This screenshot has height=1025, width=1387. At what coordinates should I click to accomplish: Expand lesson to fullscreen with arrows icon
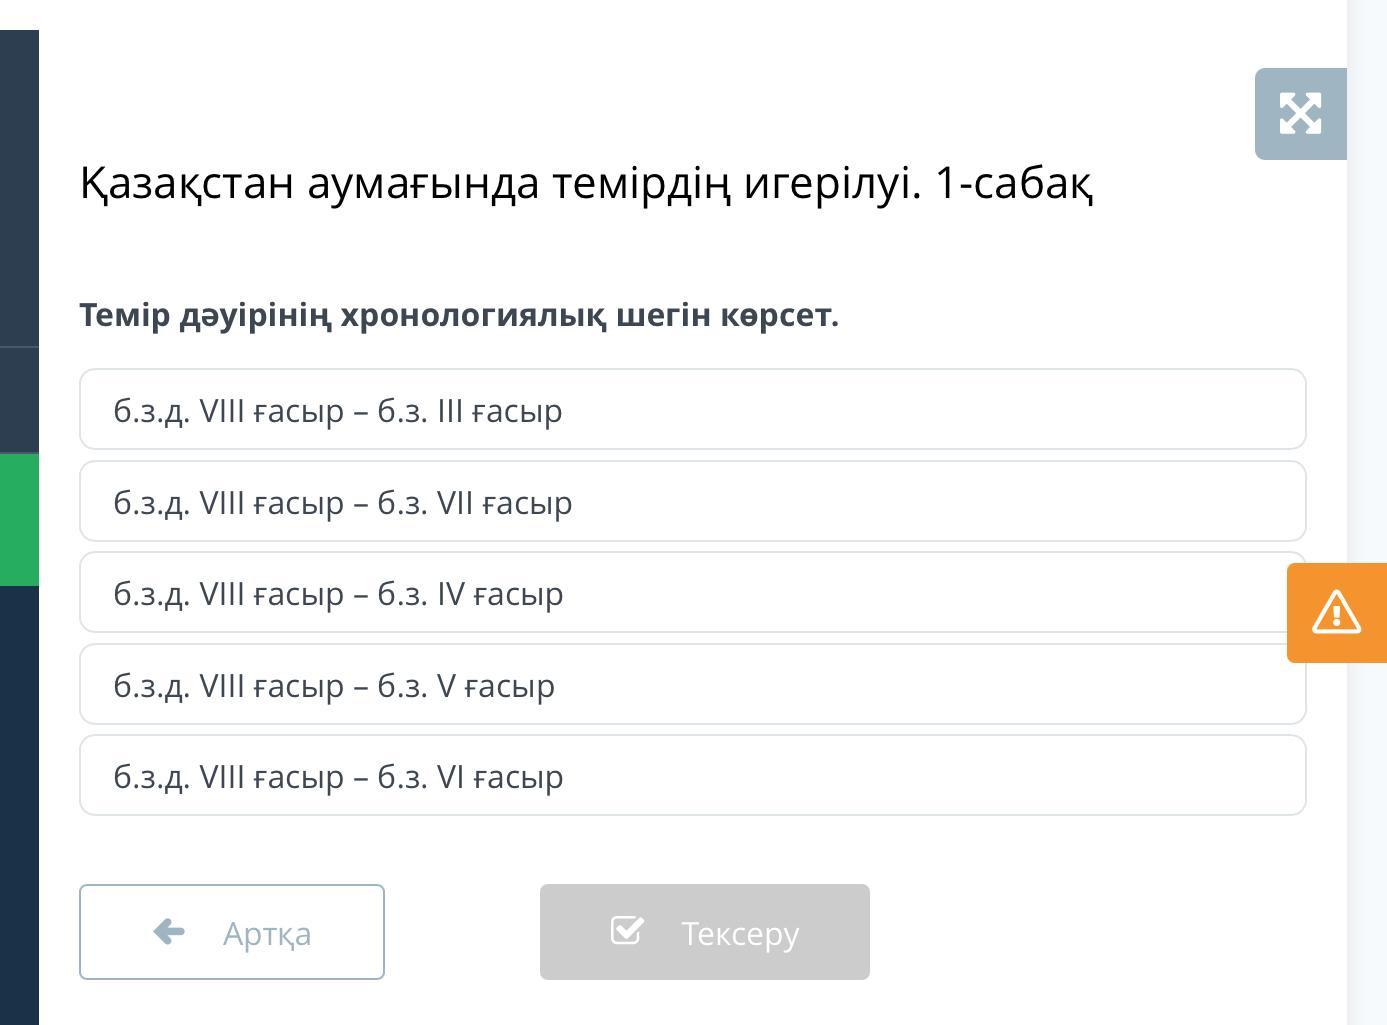1300,113
